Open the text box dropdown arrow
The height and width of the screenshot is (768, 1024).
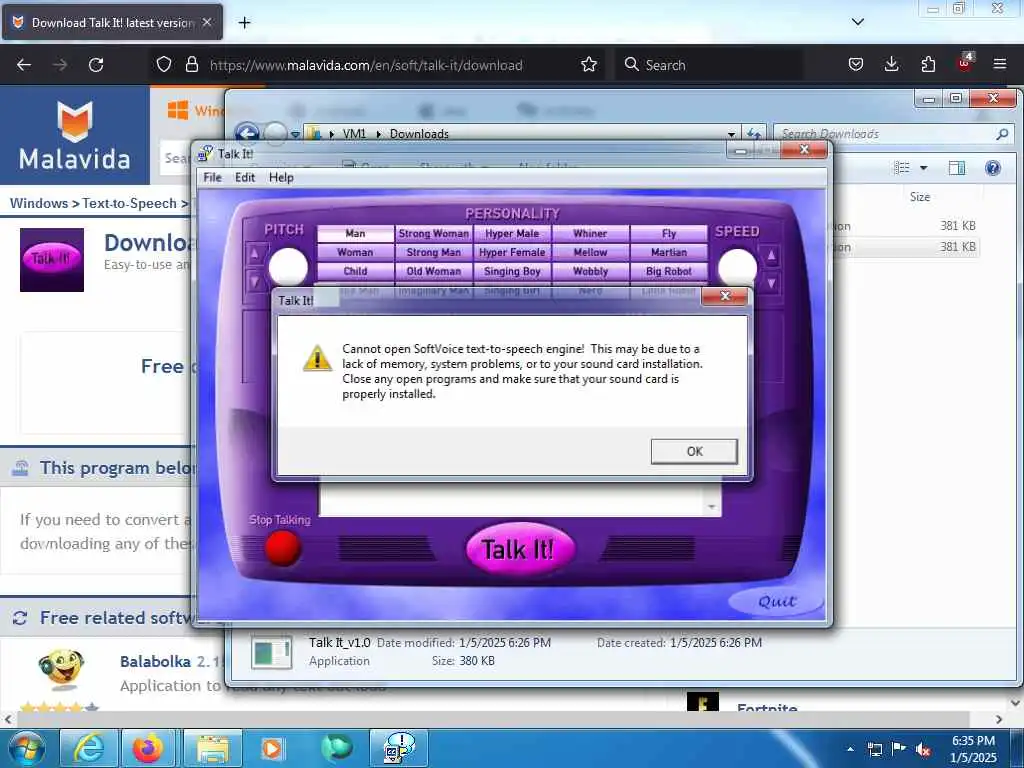711,507
